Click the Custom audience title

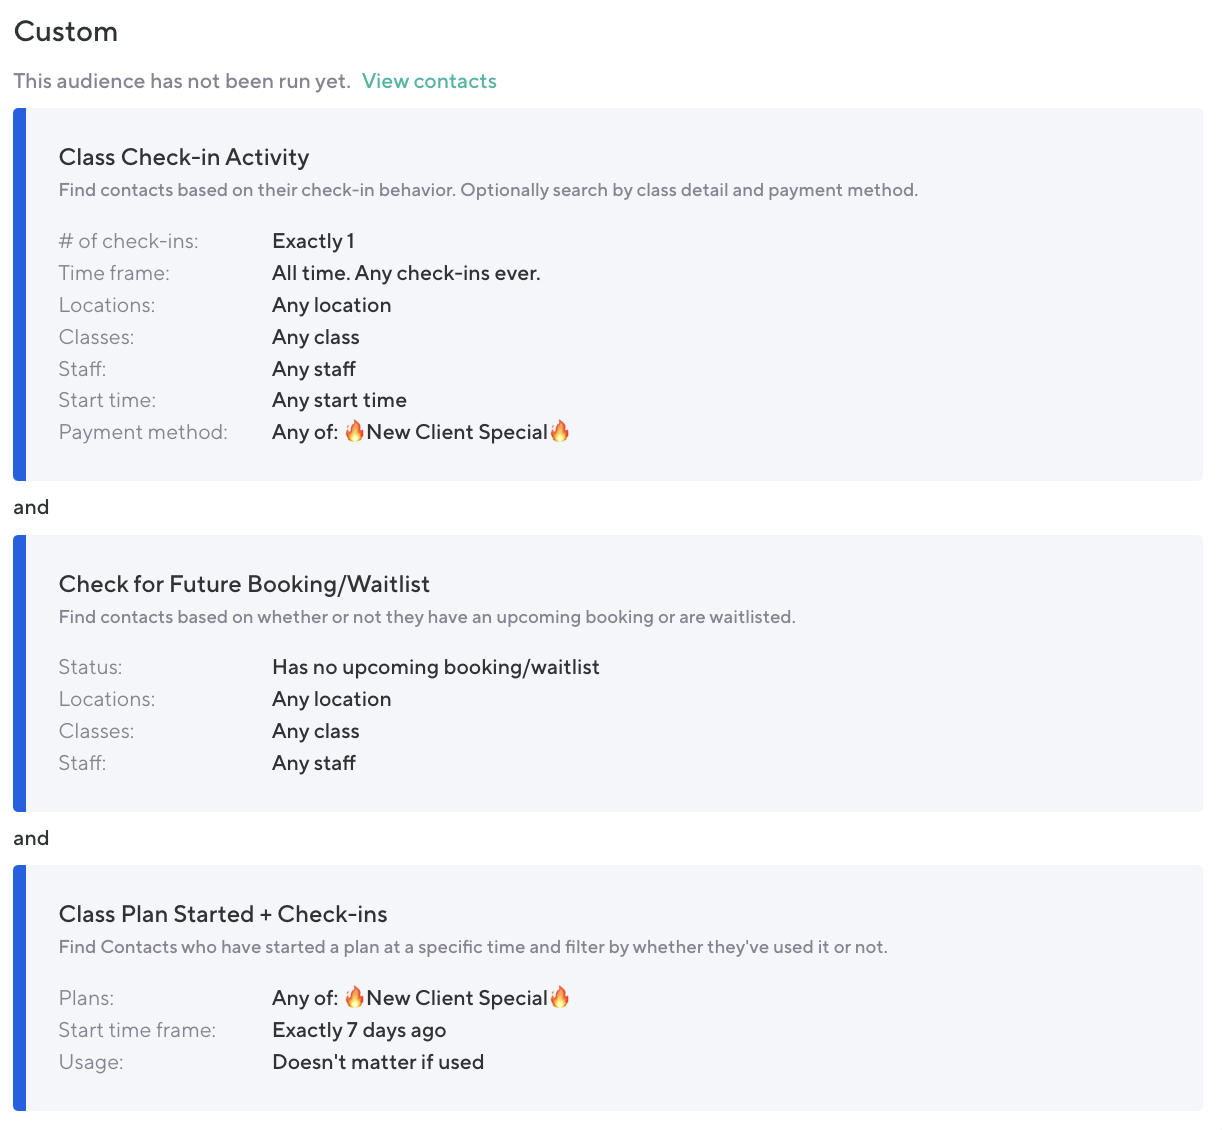(66, 32)
